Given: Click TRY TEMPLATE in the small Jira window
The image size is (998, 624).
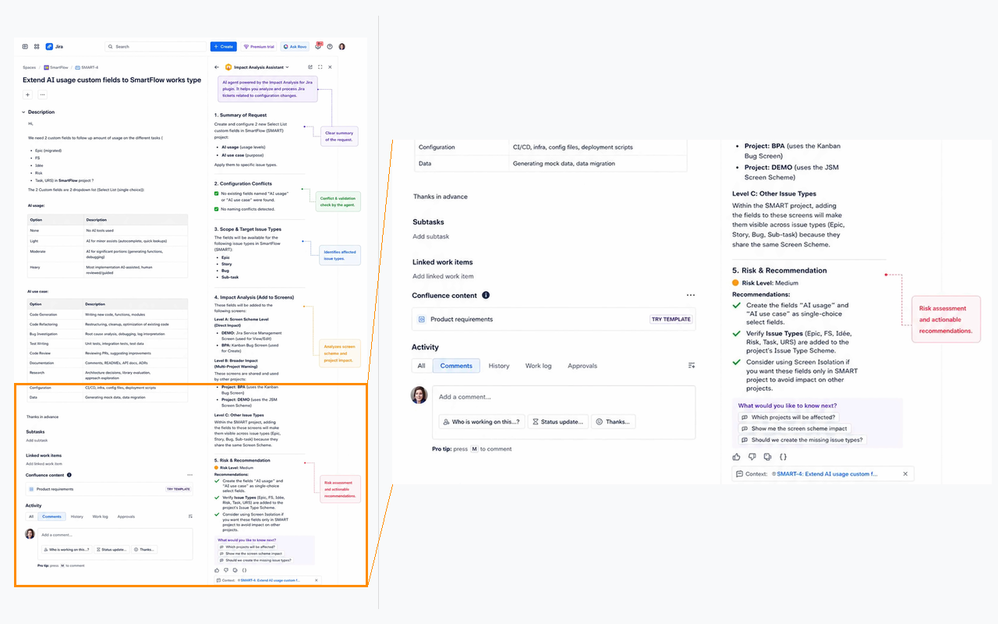Looking at the screenshot, I should pos(178,489).
